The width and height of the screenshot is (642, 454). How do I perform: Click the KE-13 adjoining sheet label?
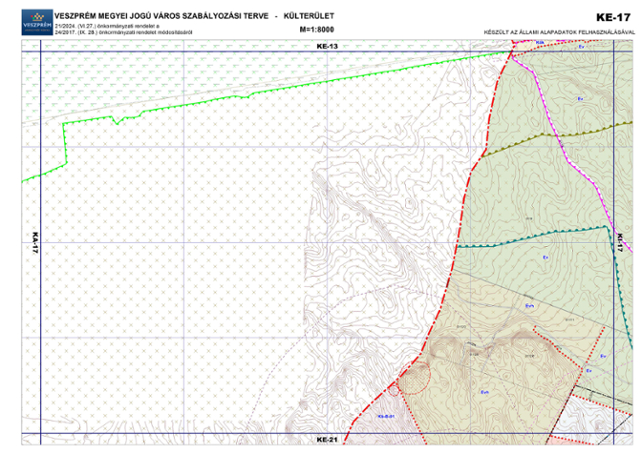coord(329,47)
